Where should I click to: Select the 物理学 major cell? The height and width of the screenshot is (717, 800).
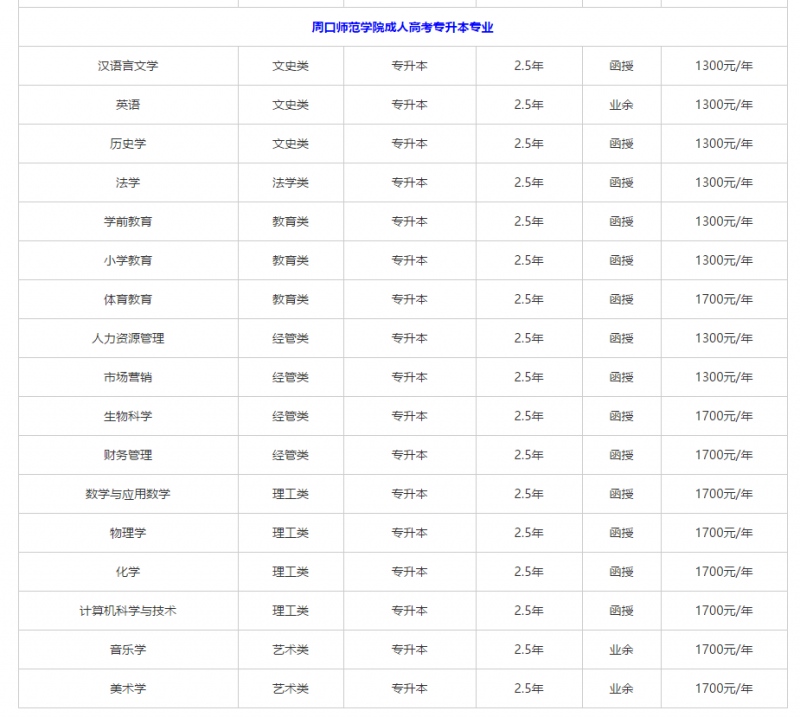[x=128, y=533]
